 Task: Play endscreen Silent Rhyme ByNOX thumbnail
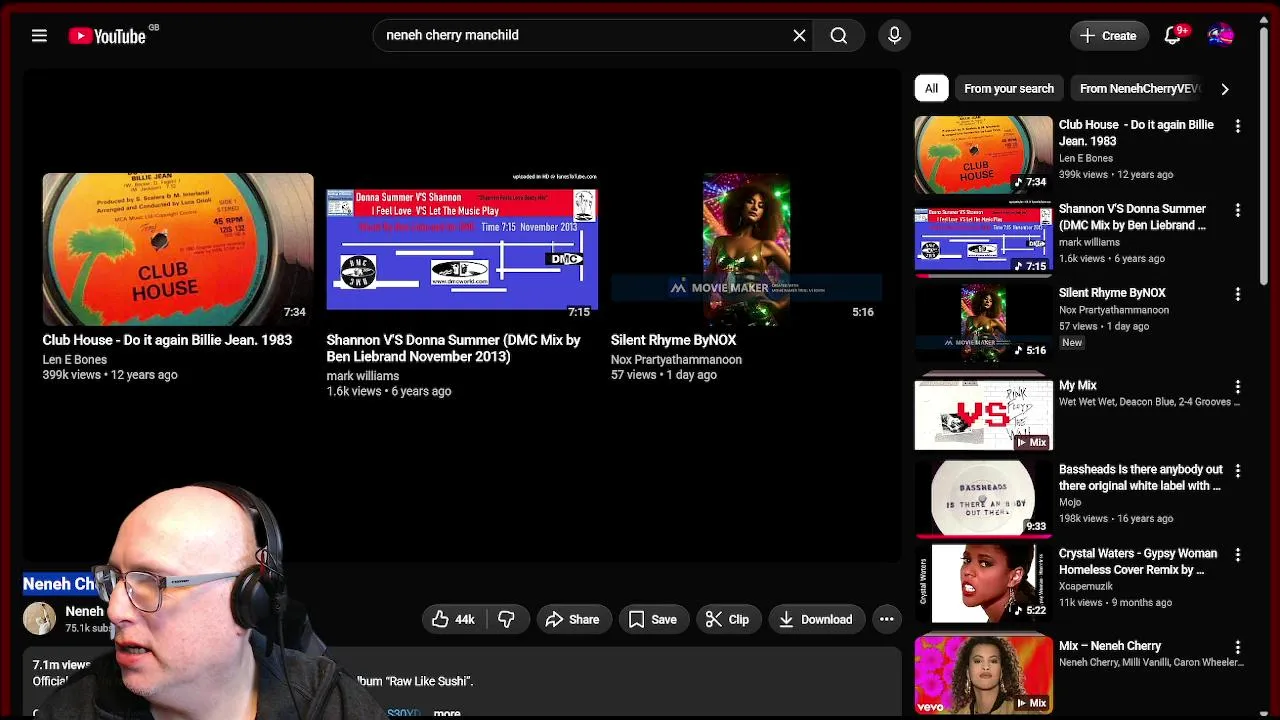(746, 249)
